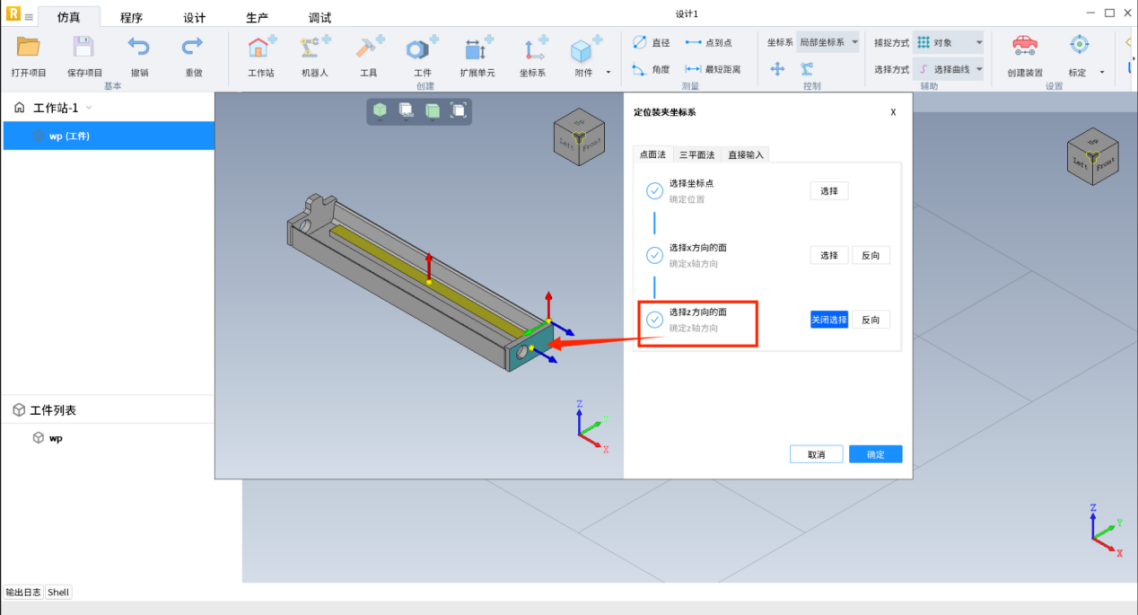The width and height of the screenshot is (1138, 615).
Task: Open the 局部坐标系 coordinate system dropdown
Action: click(x=828, y=42)
